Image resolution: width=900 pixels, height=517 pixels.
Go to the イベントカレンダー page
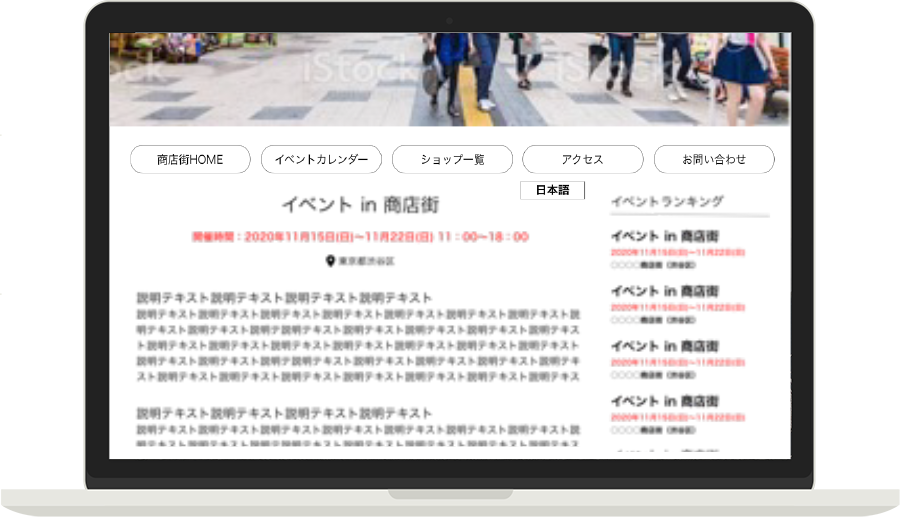tap(321, 160)
